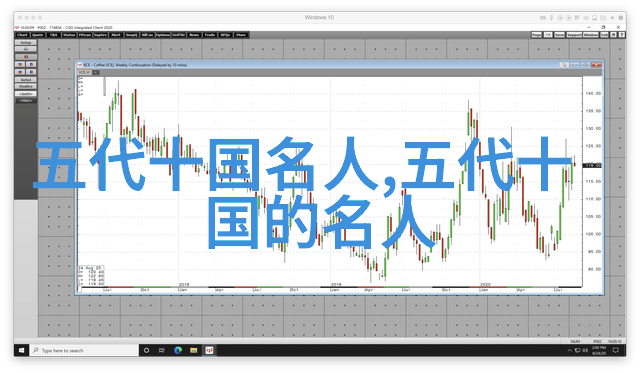Click the Trade button in toolbar
640x373 pixels.
click(x=210, y=35)
